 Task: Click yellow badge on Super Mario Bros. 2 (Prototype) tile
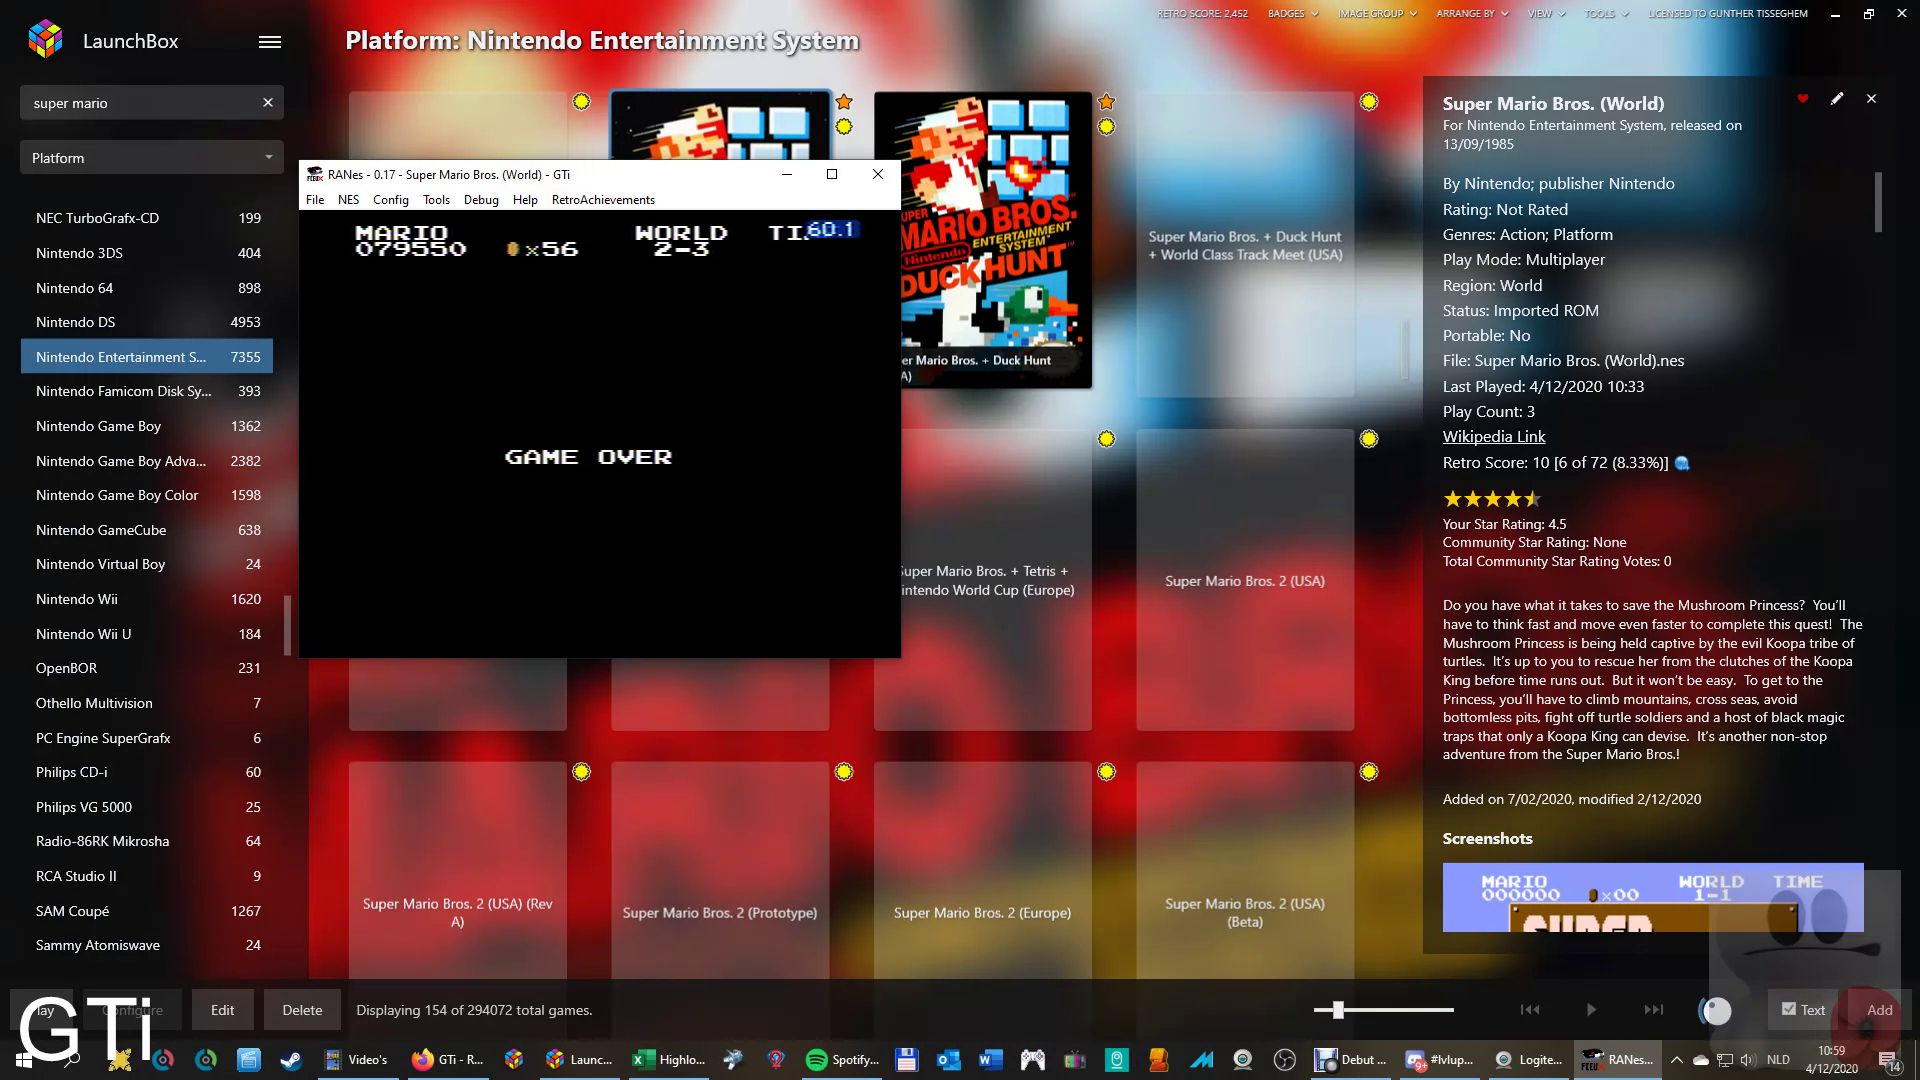pyautogui.click(x=844, y=772)
